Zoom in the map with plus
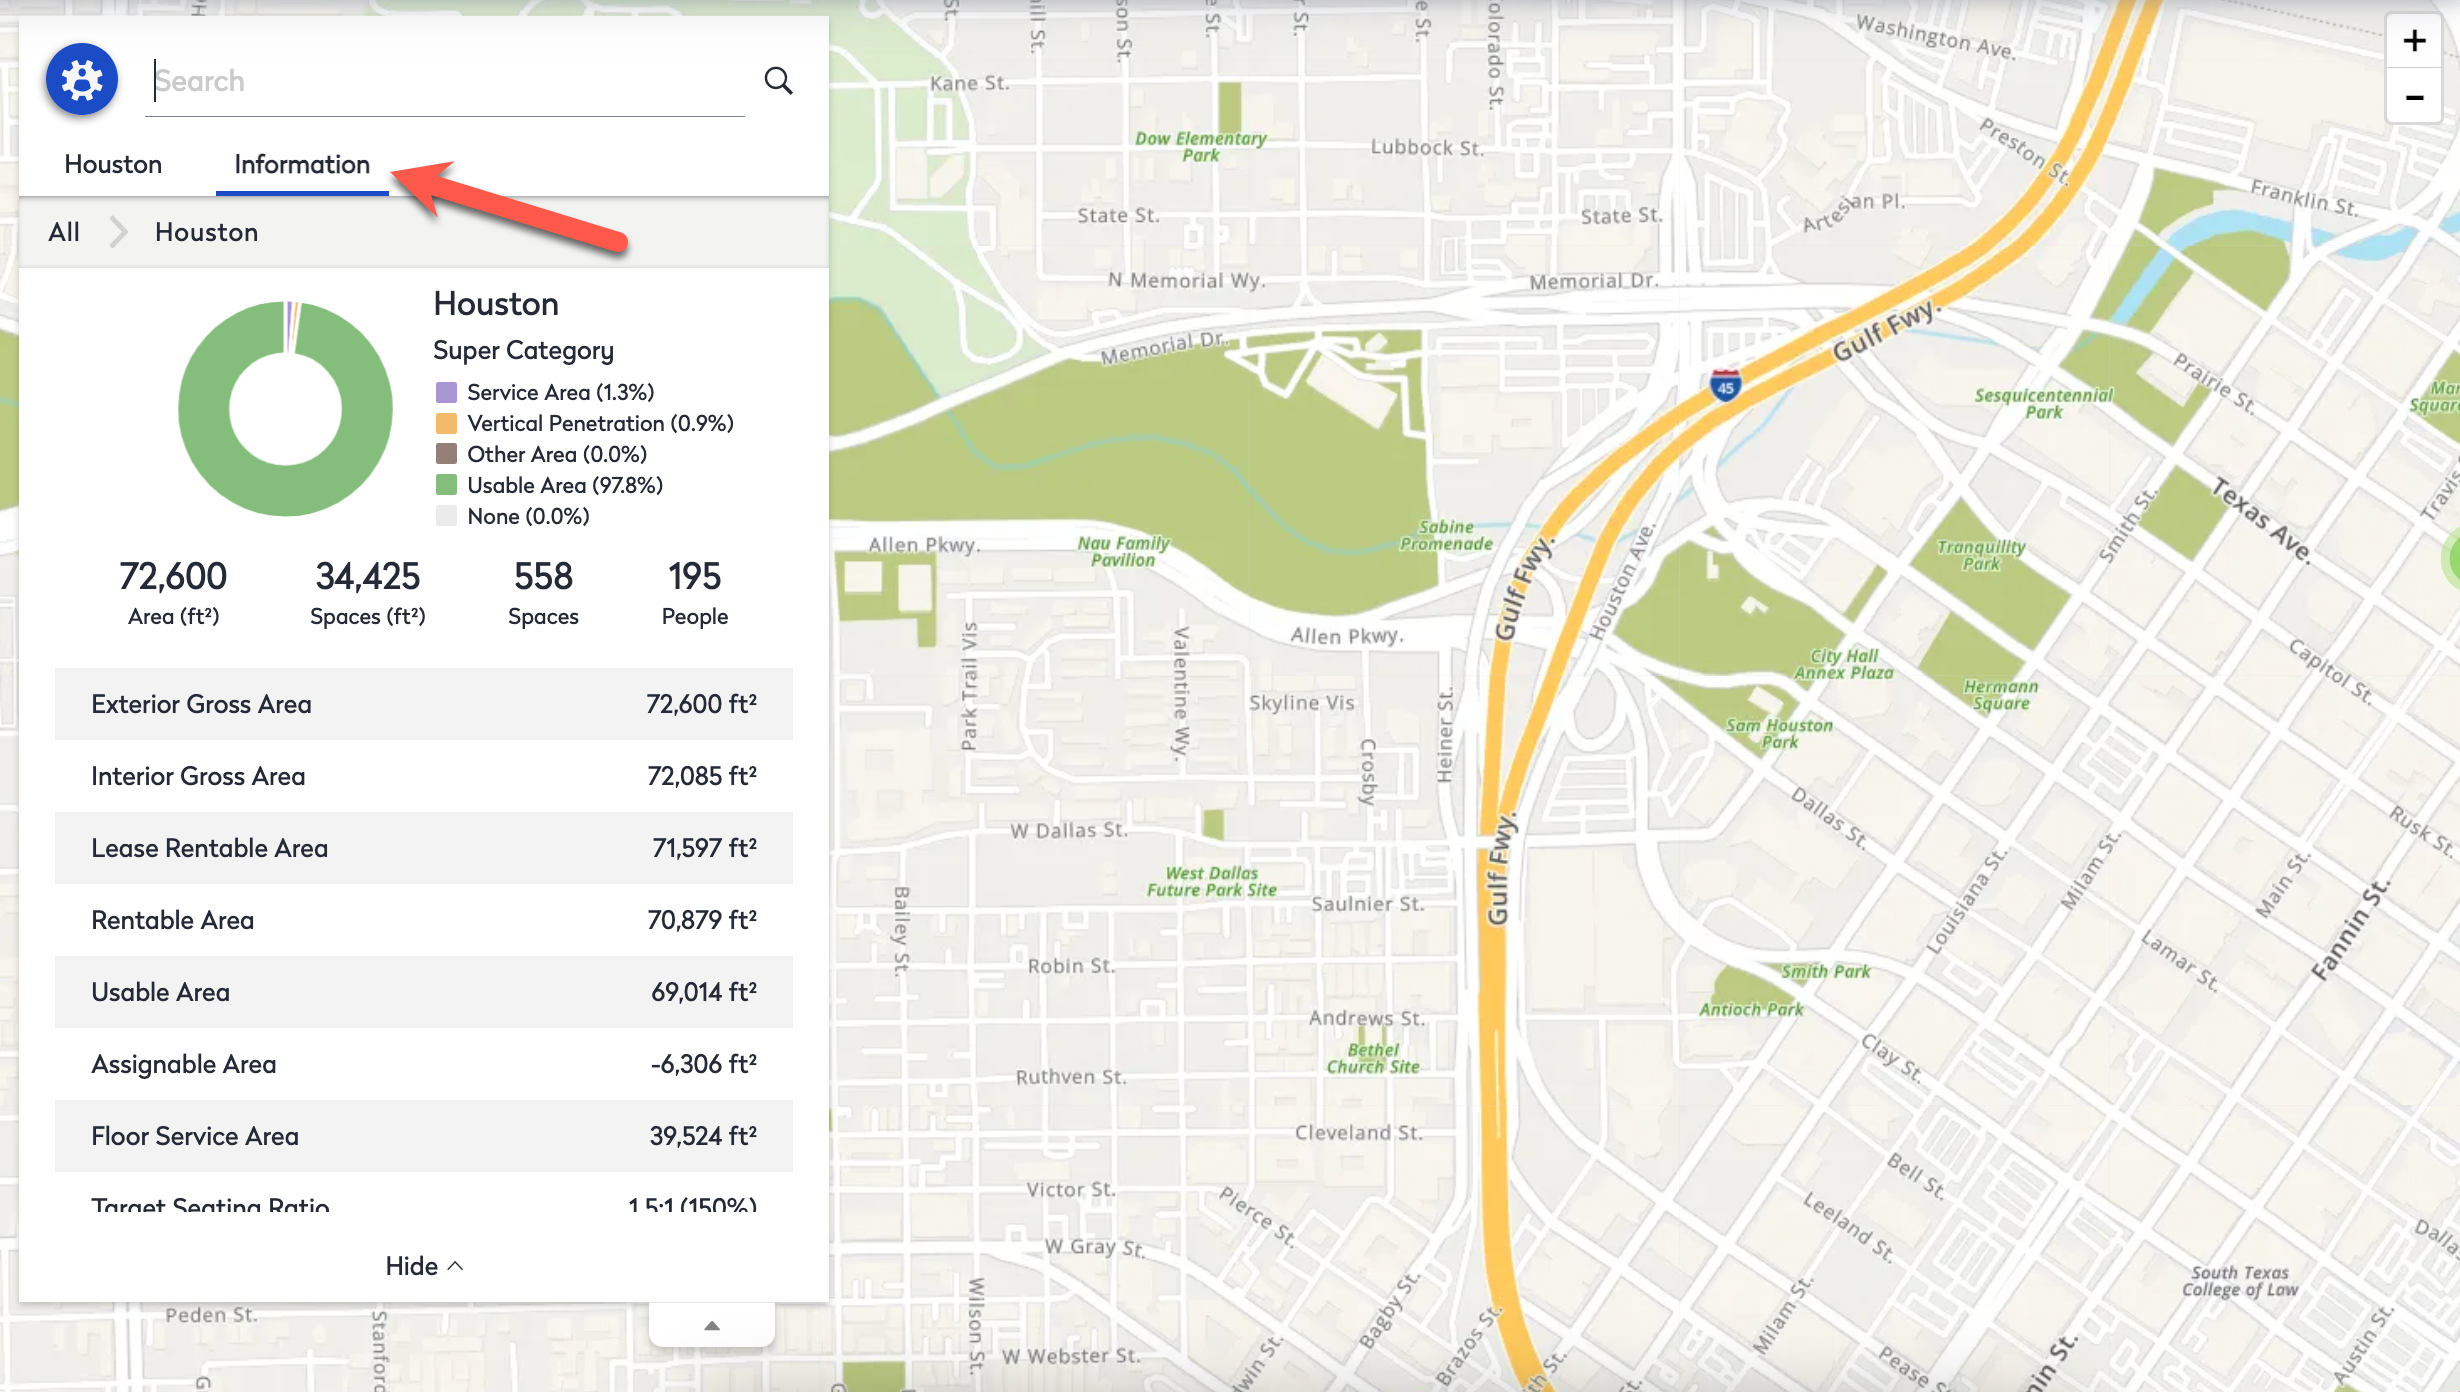 (2414, 41)
